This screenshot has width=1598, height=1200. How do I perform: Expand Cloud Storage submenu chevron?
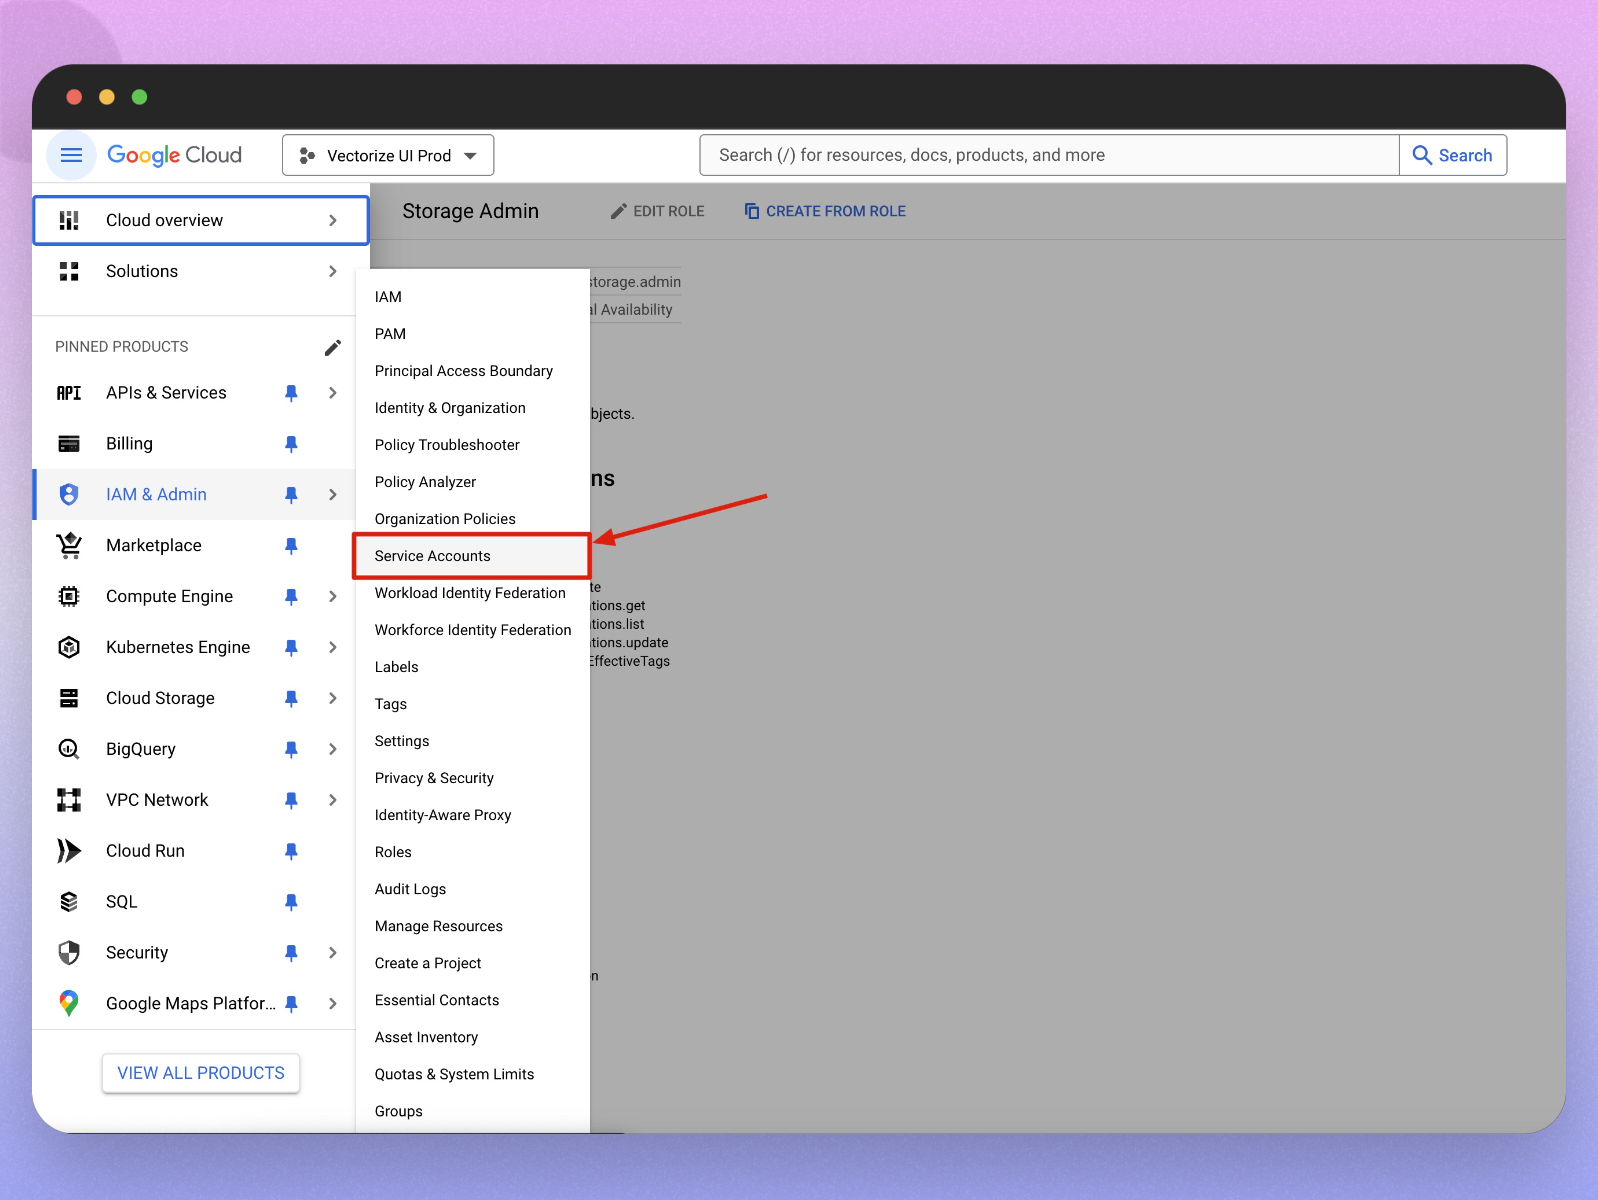coord(333,698)
